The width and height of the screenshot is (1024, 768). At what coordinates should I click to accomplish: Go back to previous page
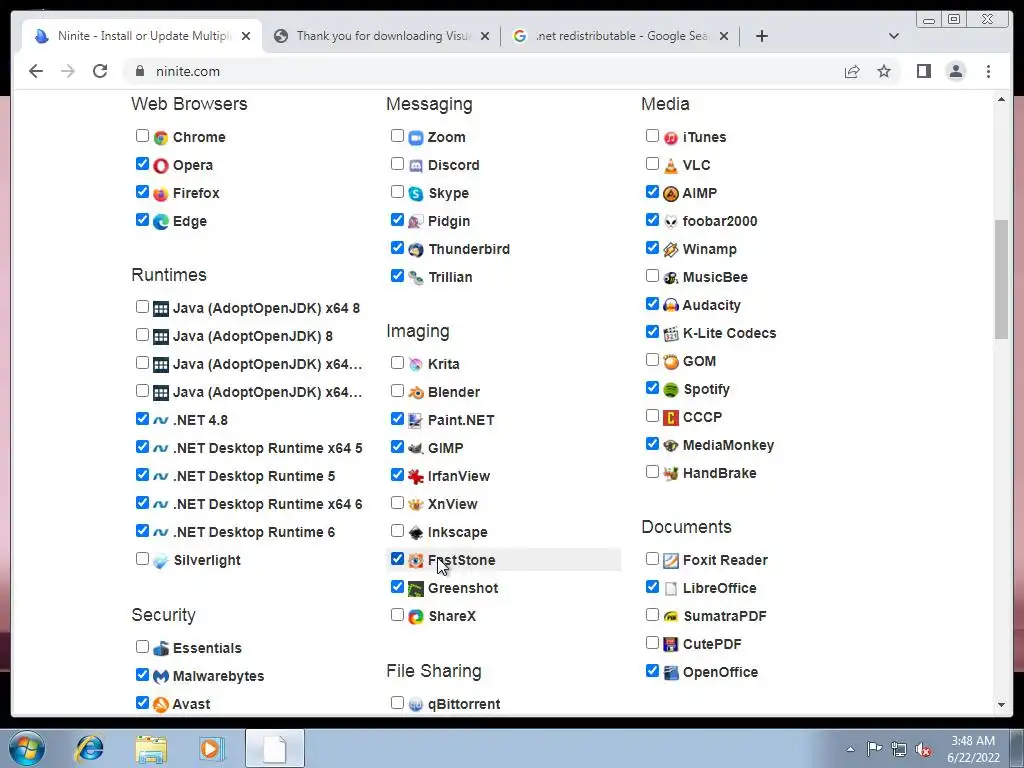pos(36,71)
